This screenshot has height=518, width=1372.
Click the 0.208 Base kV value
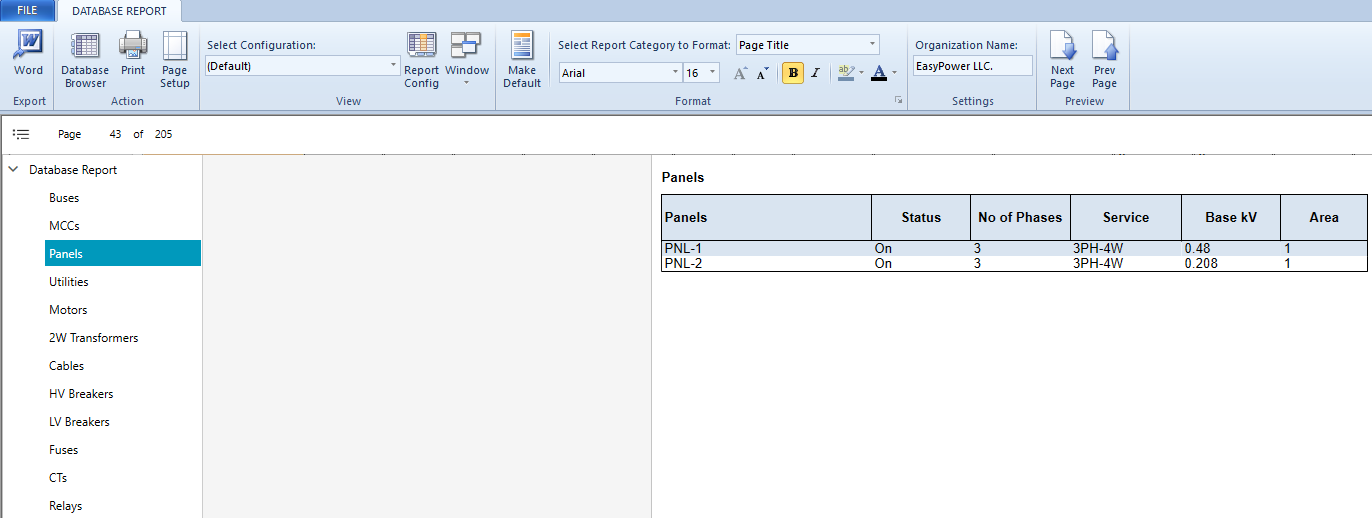1200,264
